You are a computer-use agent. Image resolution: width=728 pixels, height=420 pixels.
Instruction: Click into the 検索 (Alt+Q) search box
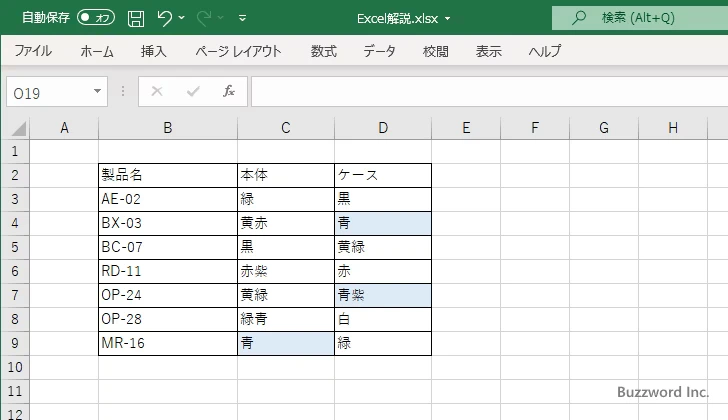click(x=640, y=18)
